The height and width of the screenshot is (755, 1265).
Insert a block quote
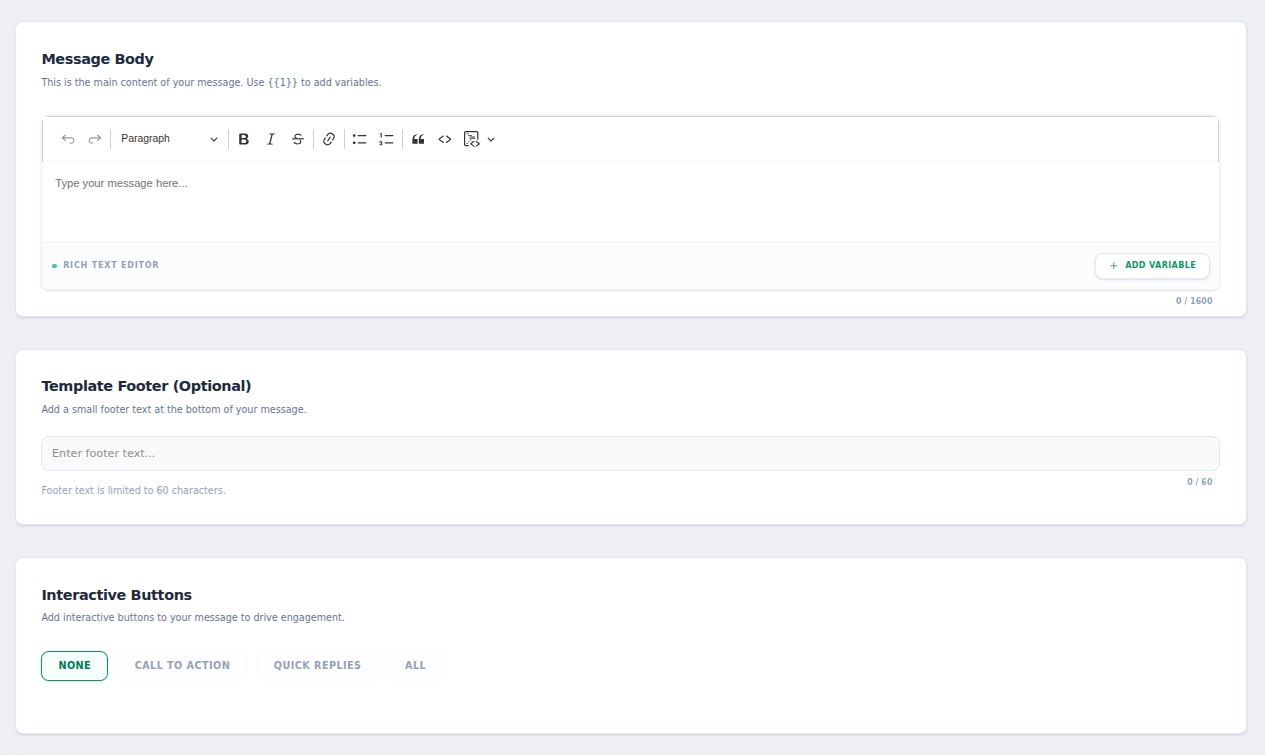(418, 139)
